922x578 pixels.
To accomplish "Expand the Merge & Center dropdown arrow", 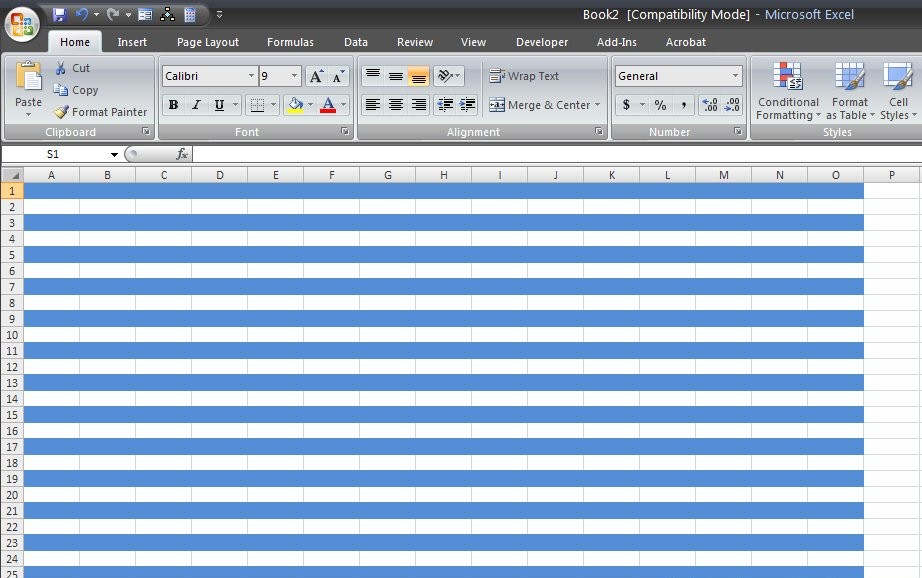I will click(597, 105).
